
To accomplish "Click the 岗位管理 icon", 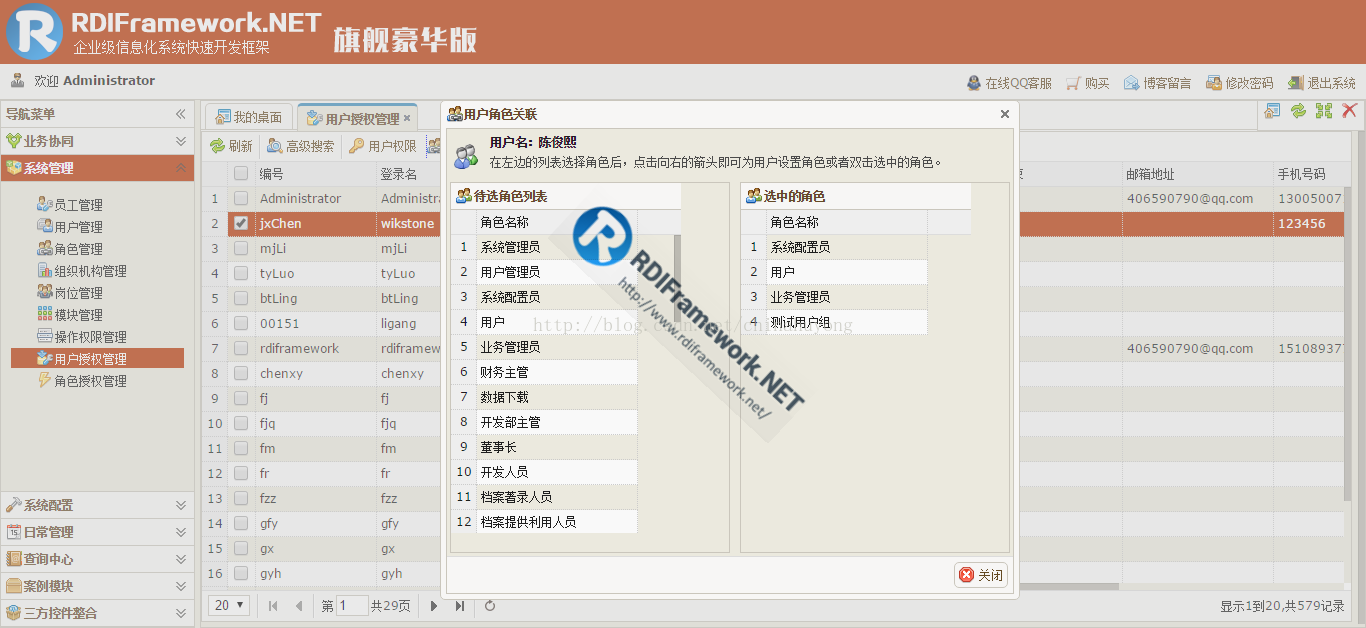I will pyautogui.click(x=44, y=292).
